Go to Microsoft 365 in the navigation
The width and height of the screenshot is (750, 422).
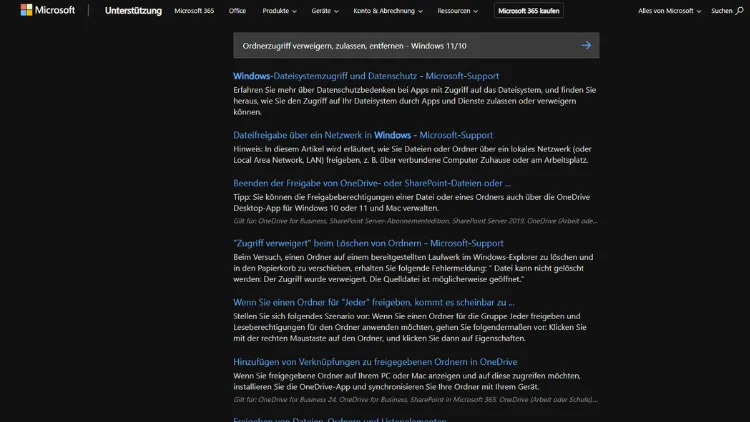pyautogui.click(x=194, y=11)
